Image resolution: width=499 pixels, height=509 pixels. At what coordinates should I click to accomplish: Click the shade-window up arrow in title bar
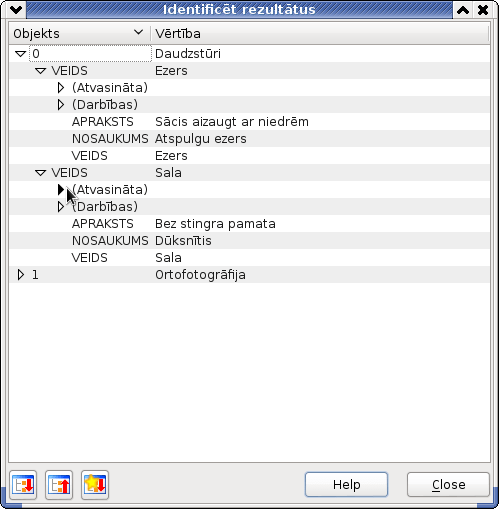(x=463, y=10)
